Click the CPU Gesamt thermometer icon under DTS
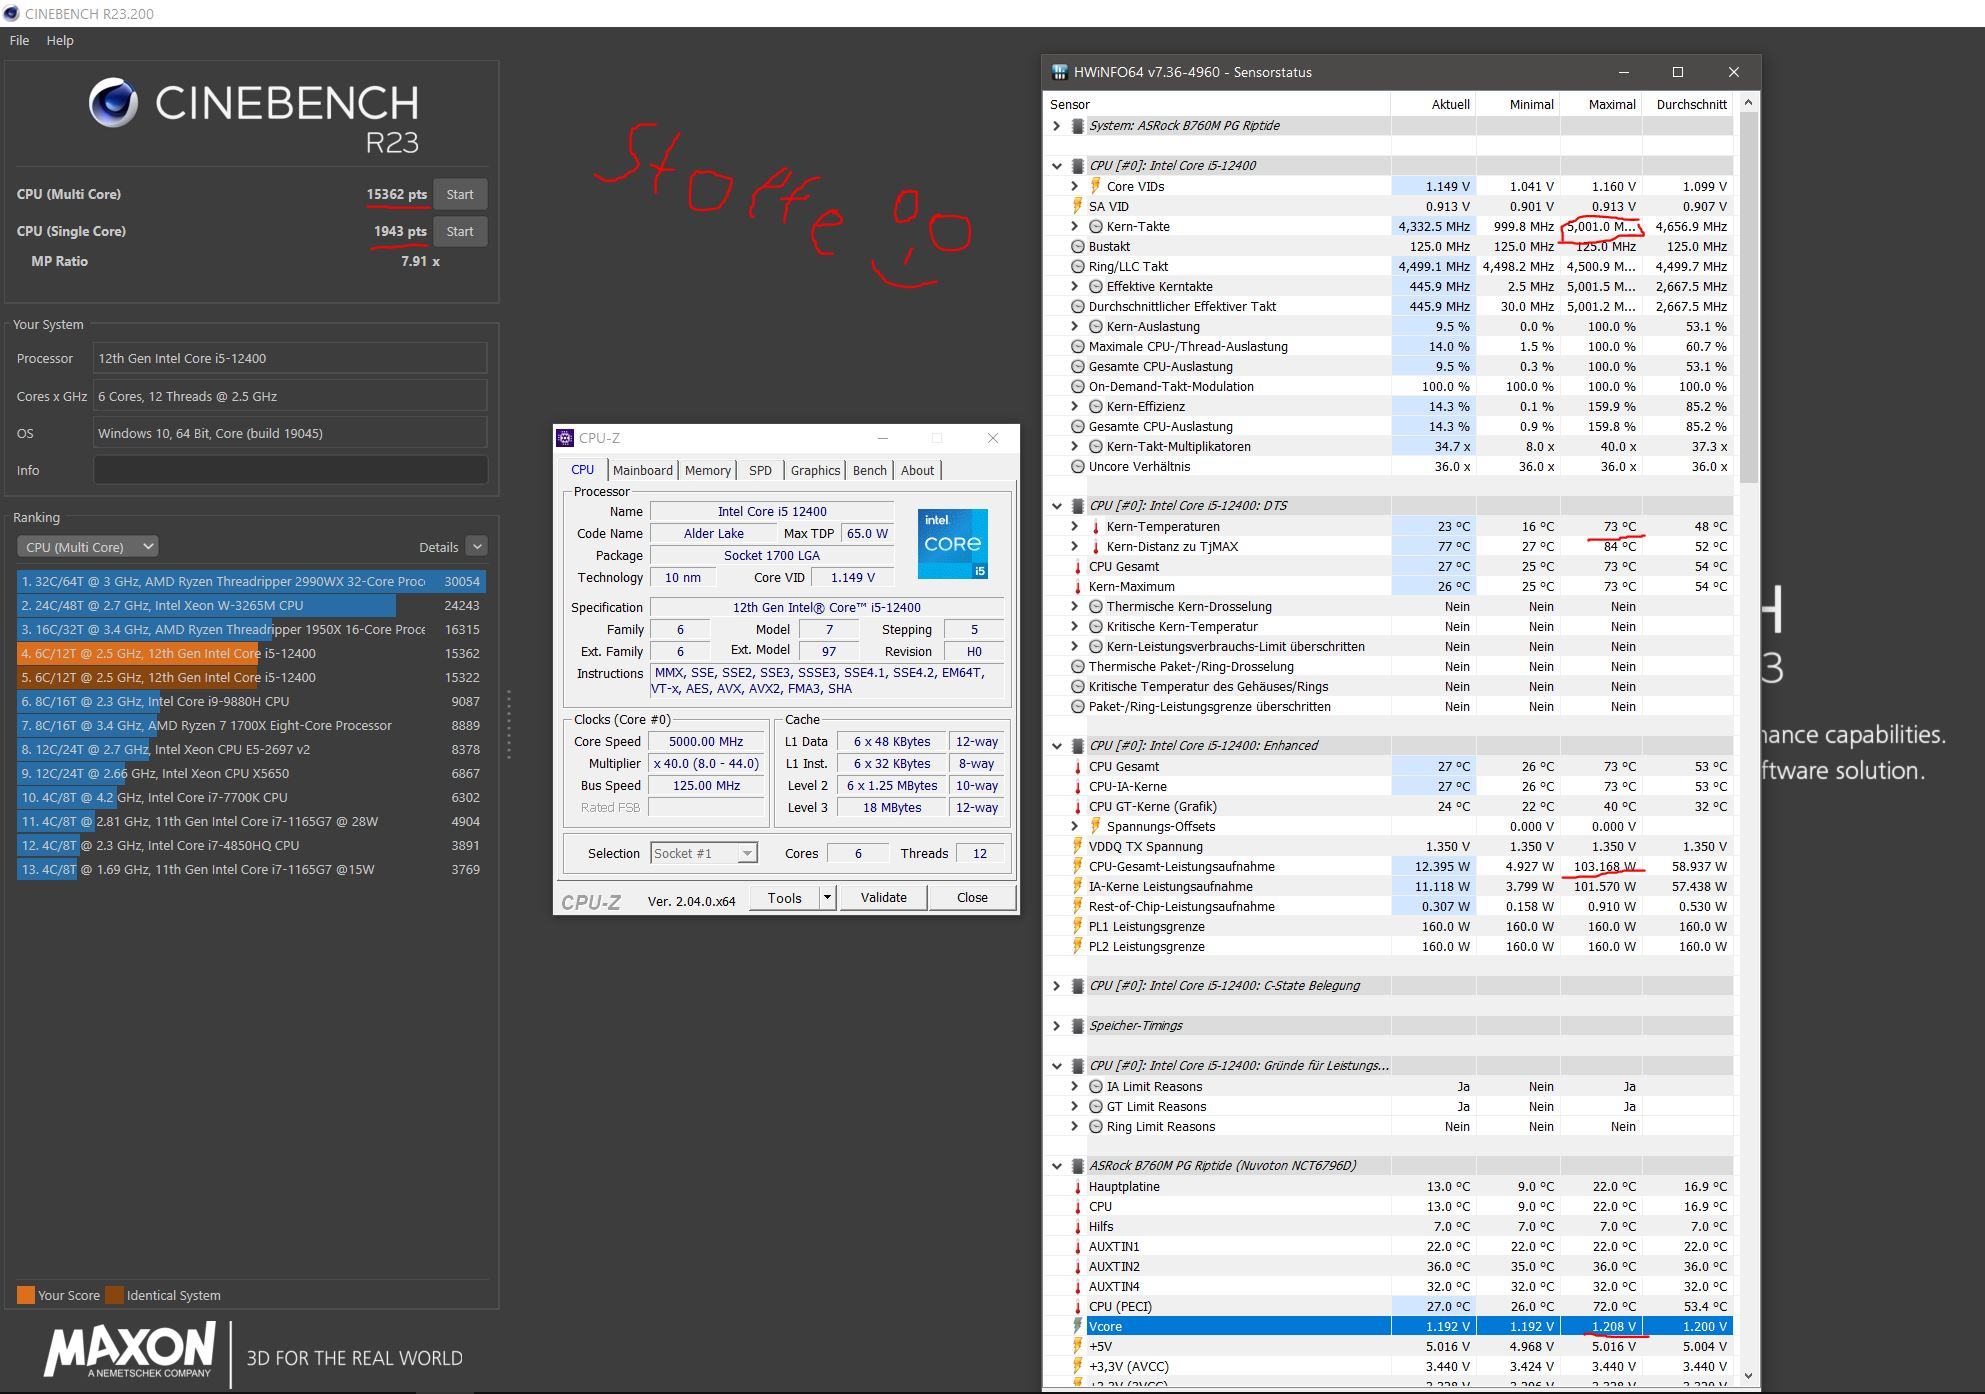1985x1394 pixels. [1077, 566]
